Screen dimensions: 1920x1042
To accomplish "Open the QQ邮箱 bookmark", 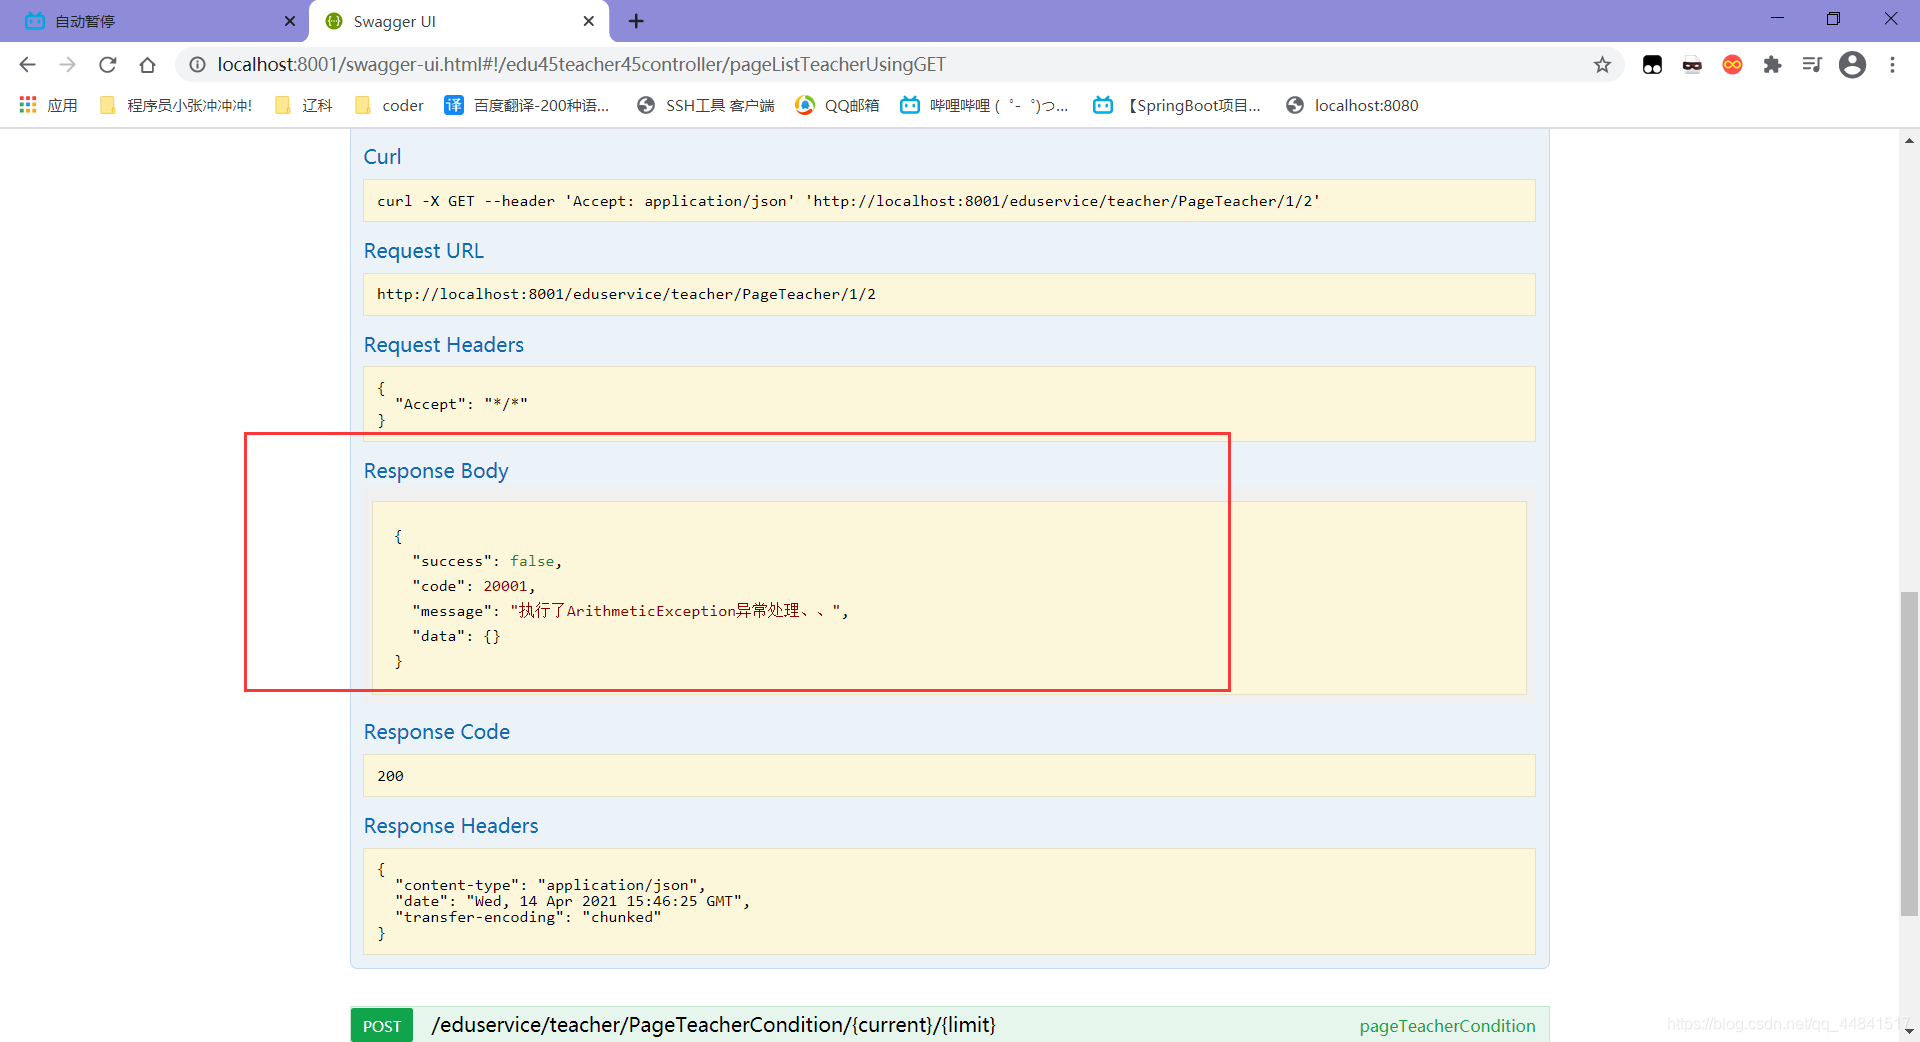I will coord(838,105).
